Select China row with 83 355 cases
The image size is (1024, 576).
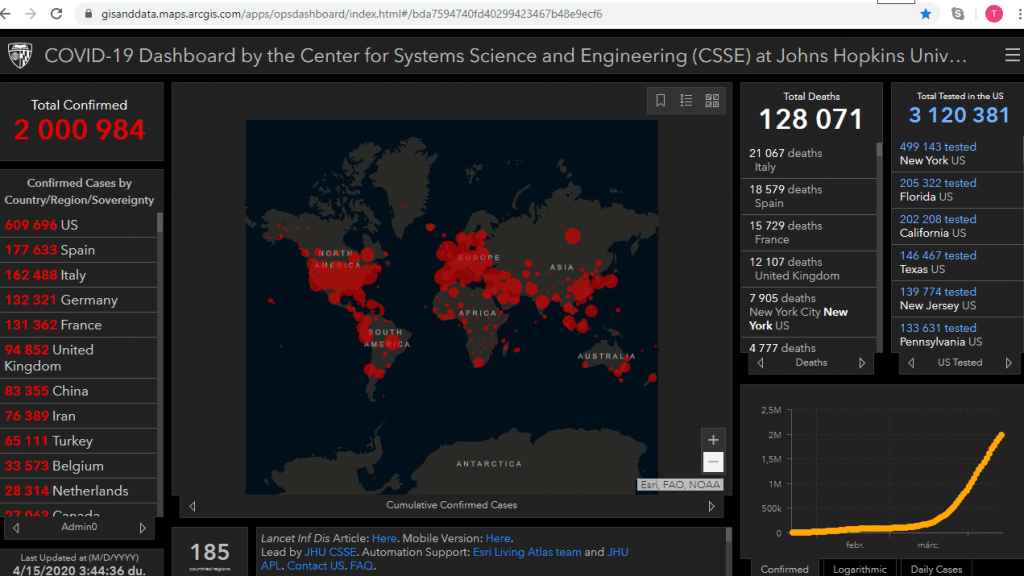tap(78, 391)
